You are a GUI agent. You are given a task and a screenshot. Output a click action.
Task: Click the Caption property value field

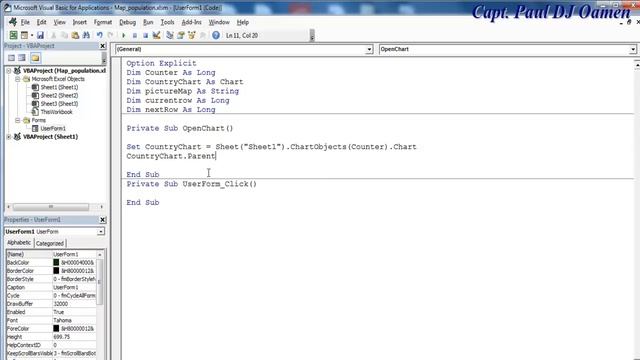(74, 287)
